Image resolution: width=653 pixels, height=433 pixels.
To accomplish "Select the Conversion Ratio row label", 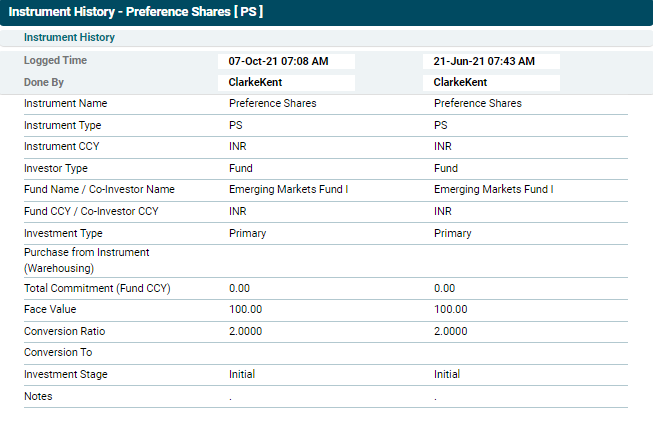I will pyautogui.click(x=64, y=331).
